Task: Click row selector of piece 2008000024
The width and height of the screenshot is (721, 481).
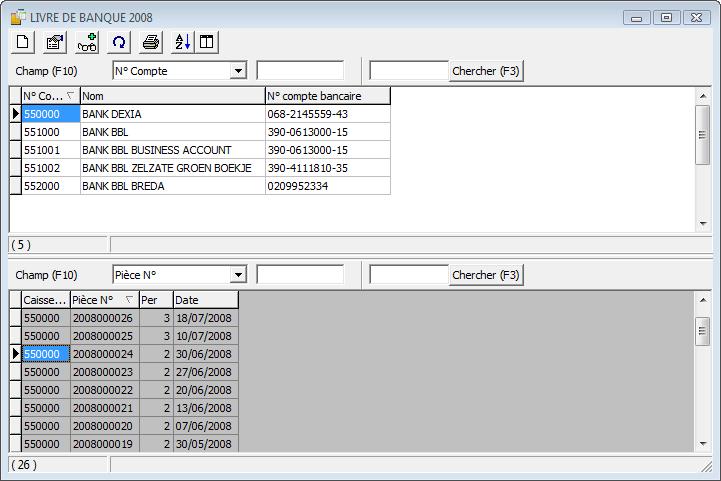Action: pyautogui.click(x=16, y=354)
